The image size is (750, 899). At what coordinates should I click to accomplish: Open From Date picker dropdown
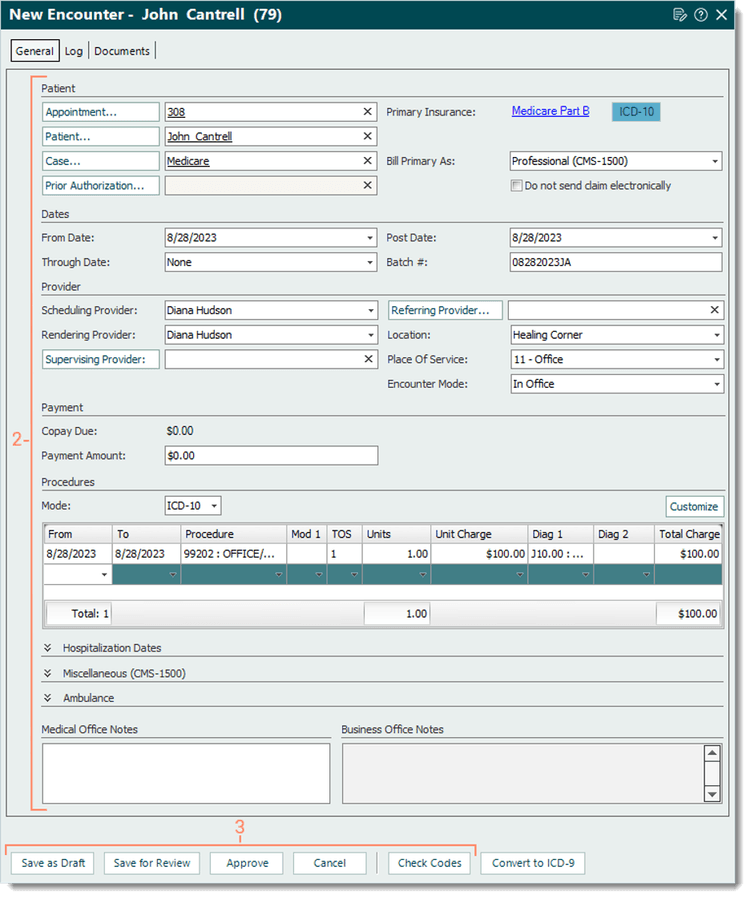click(370, 238)
